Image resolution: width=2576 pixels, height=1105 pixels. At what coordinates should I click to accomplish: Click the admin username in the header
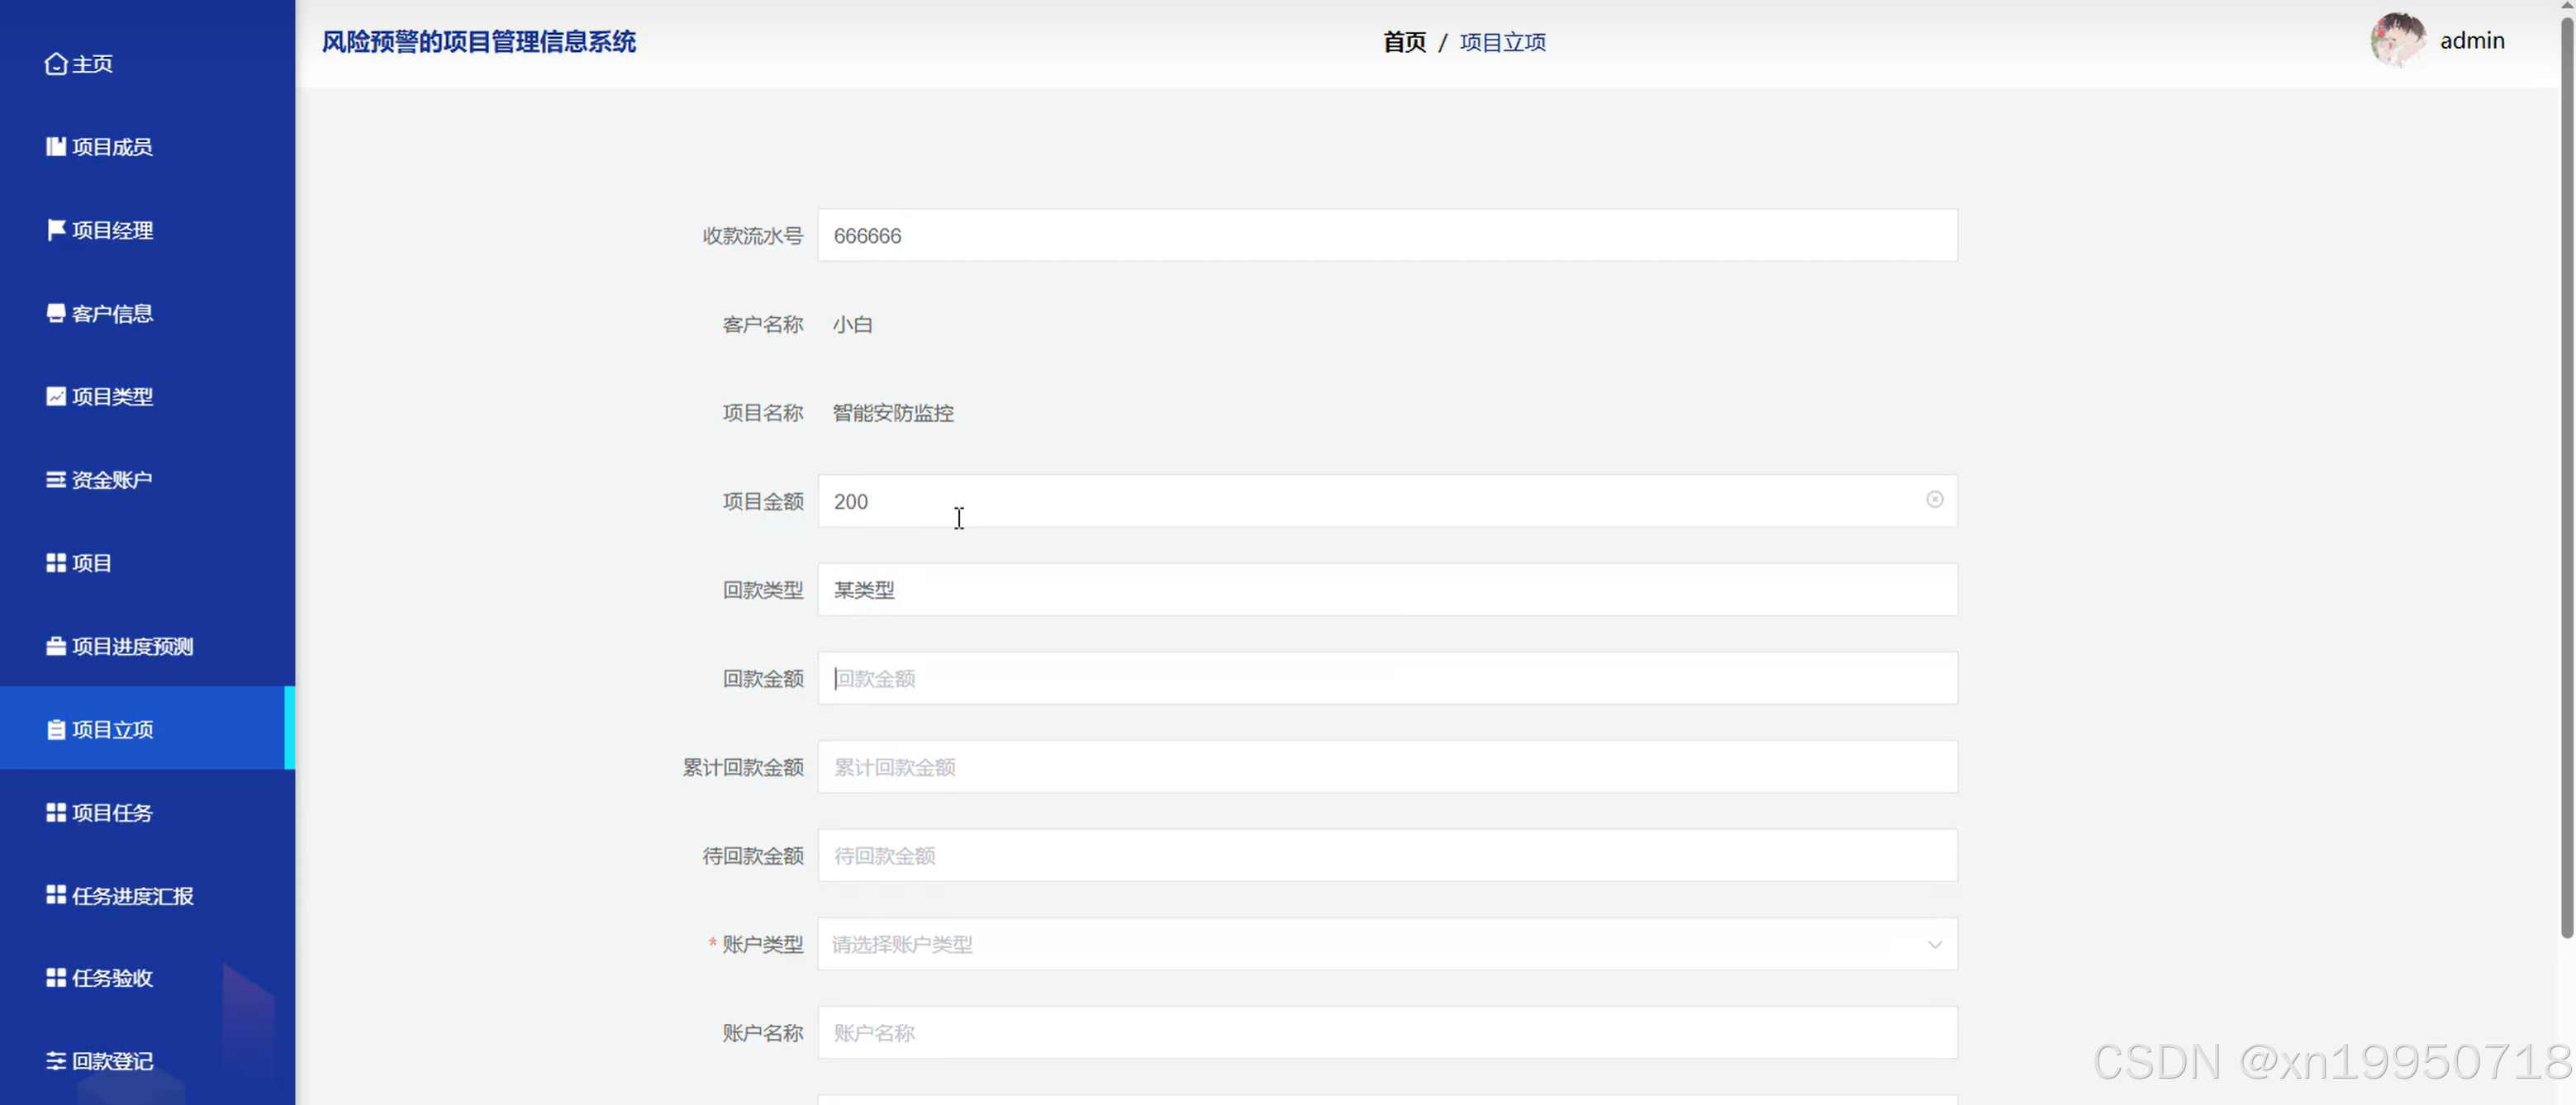[2472, 41]
